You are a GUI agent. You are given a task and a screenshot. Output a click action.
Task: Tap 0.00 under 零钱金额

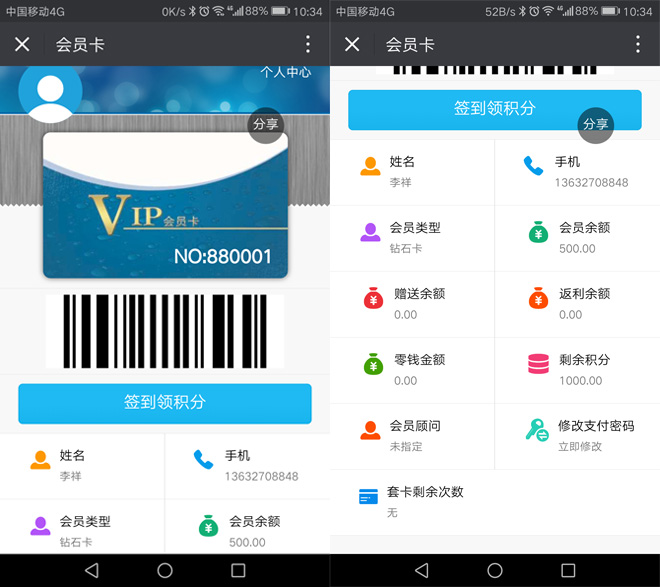point(406,381)
